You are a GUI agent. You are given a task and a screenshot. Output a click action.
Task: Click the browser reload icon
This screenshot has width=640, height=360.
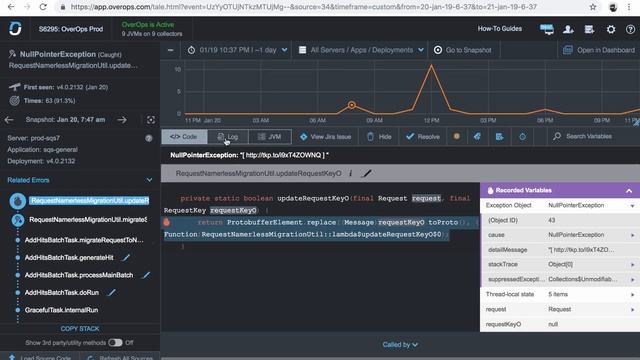click(43, 7)
